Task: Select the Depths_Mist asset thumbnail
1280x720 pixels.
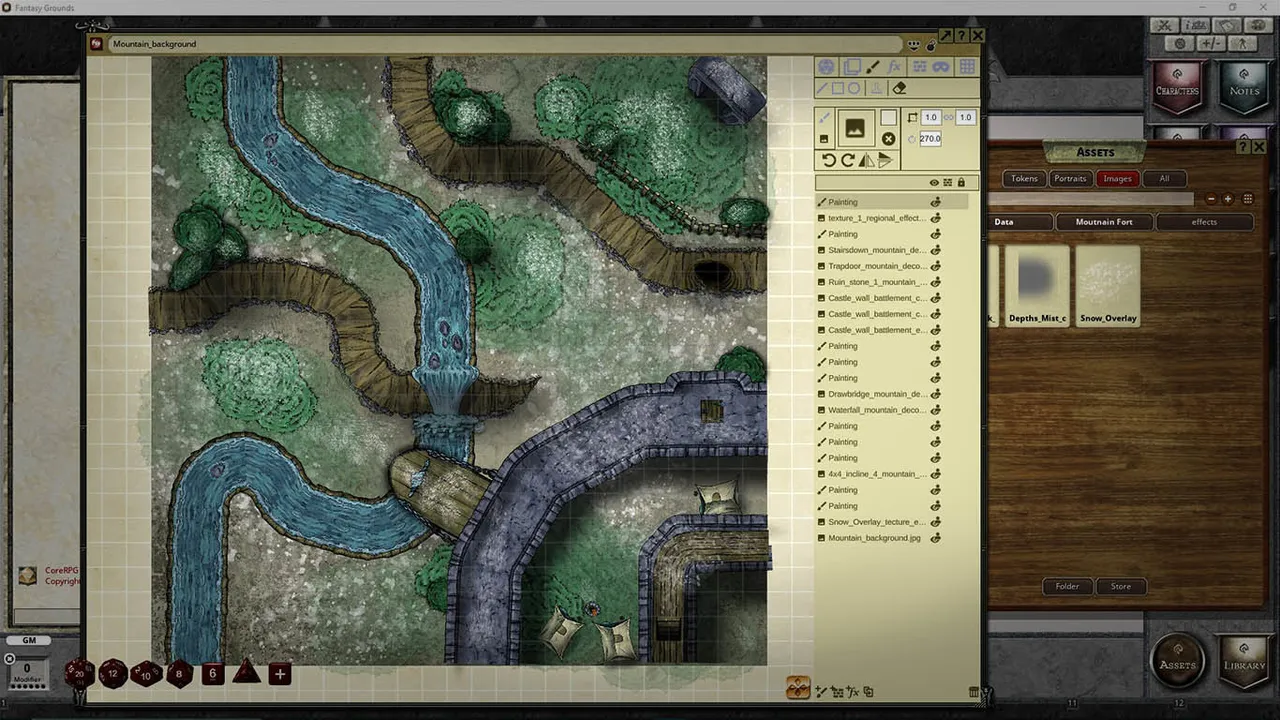Action: (1037, 285)
